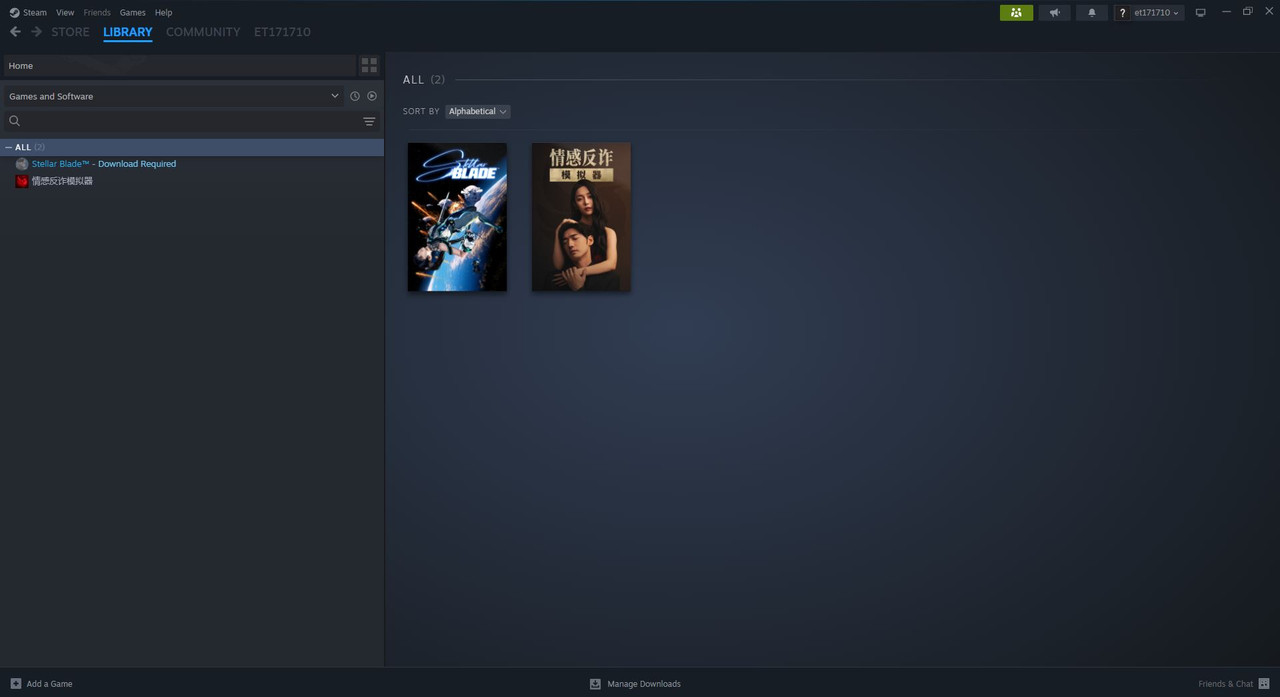Enter Big Picture mode via monitor icon
1280x697 pixels.
[x=1200, y=12]
